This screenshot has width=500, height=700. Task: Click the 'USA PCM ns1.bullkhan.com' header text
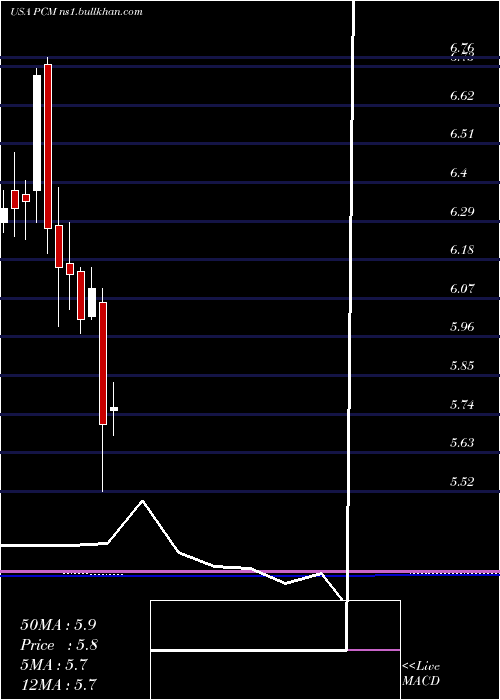tap(76, 12)
